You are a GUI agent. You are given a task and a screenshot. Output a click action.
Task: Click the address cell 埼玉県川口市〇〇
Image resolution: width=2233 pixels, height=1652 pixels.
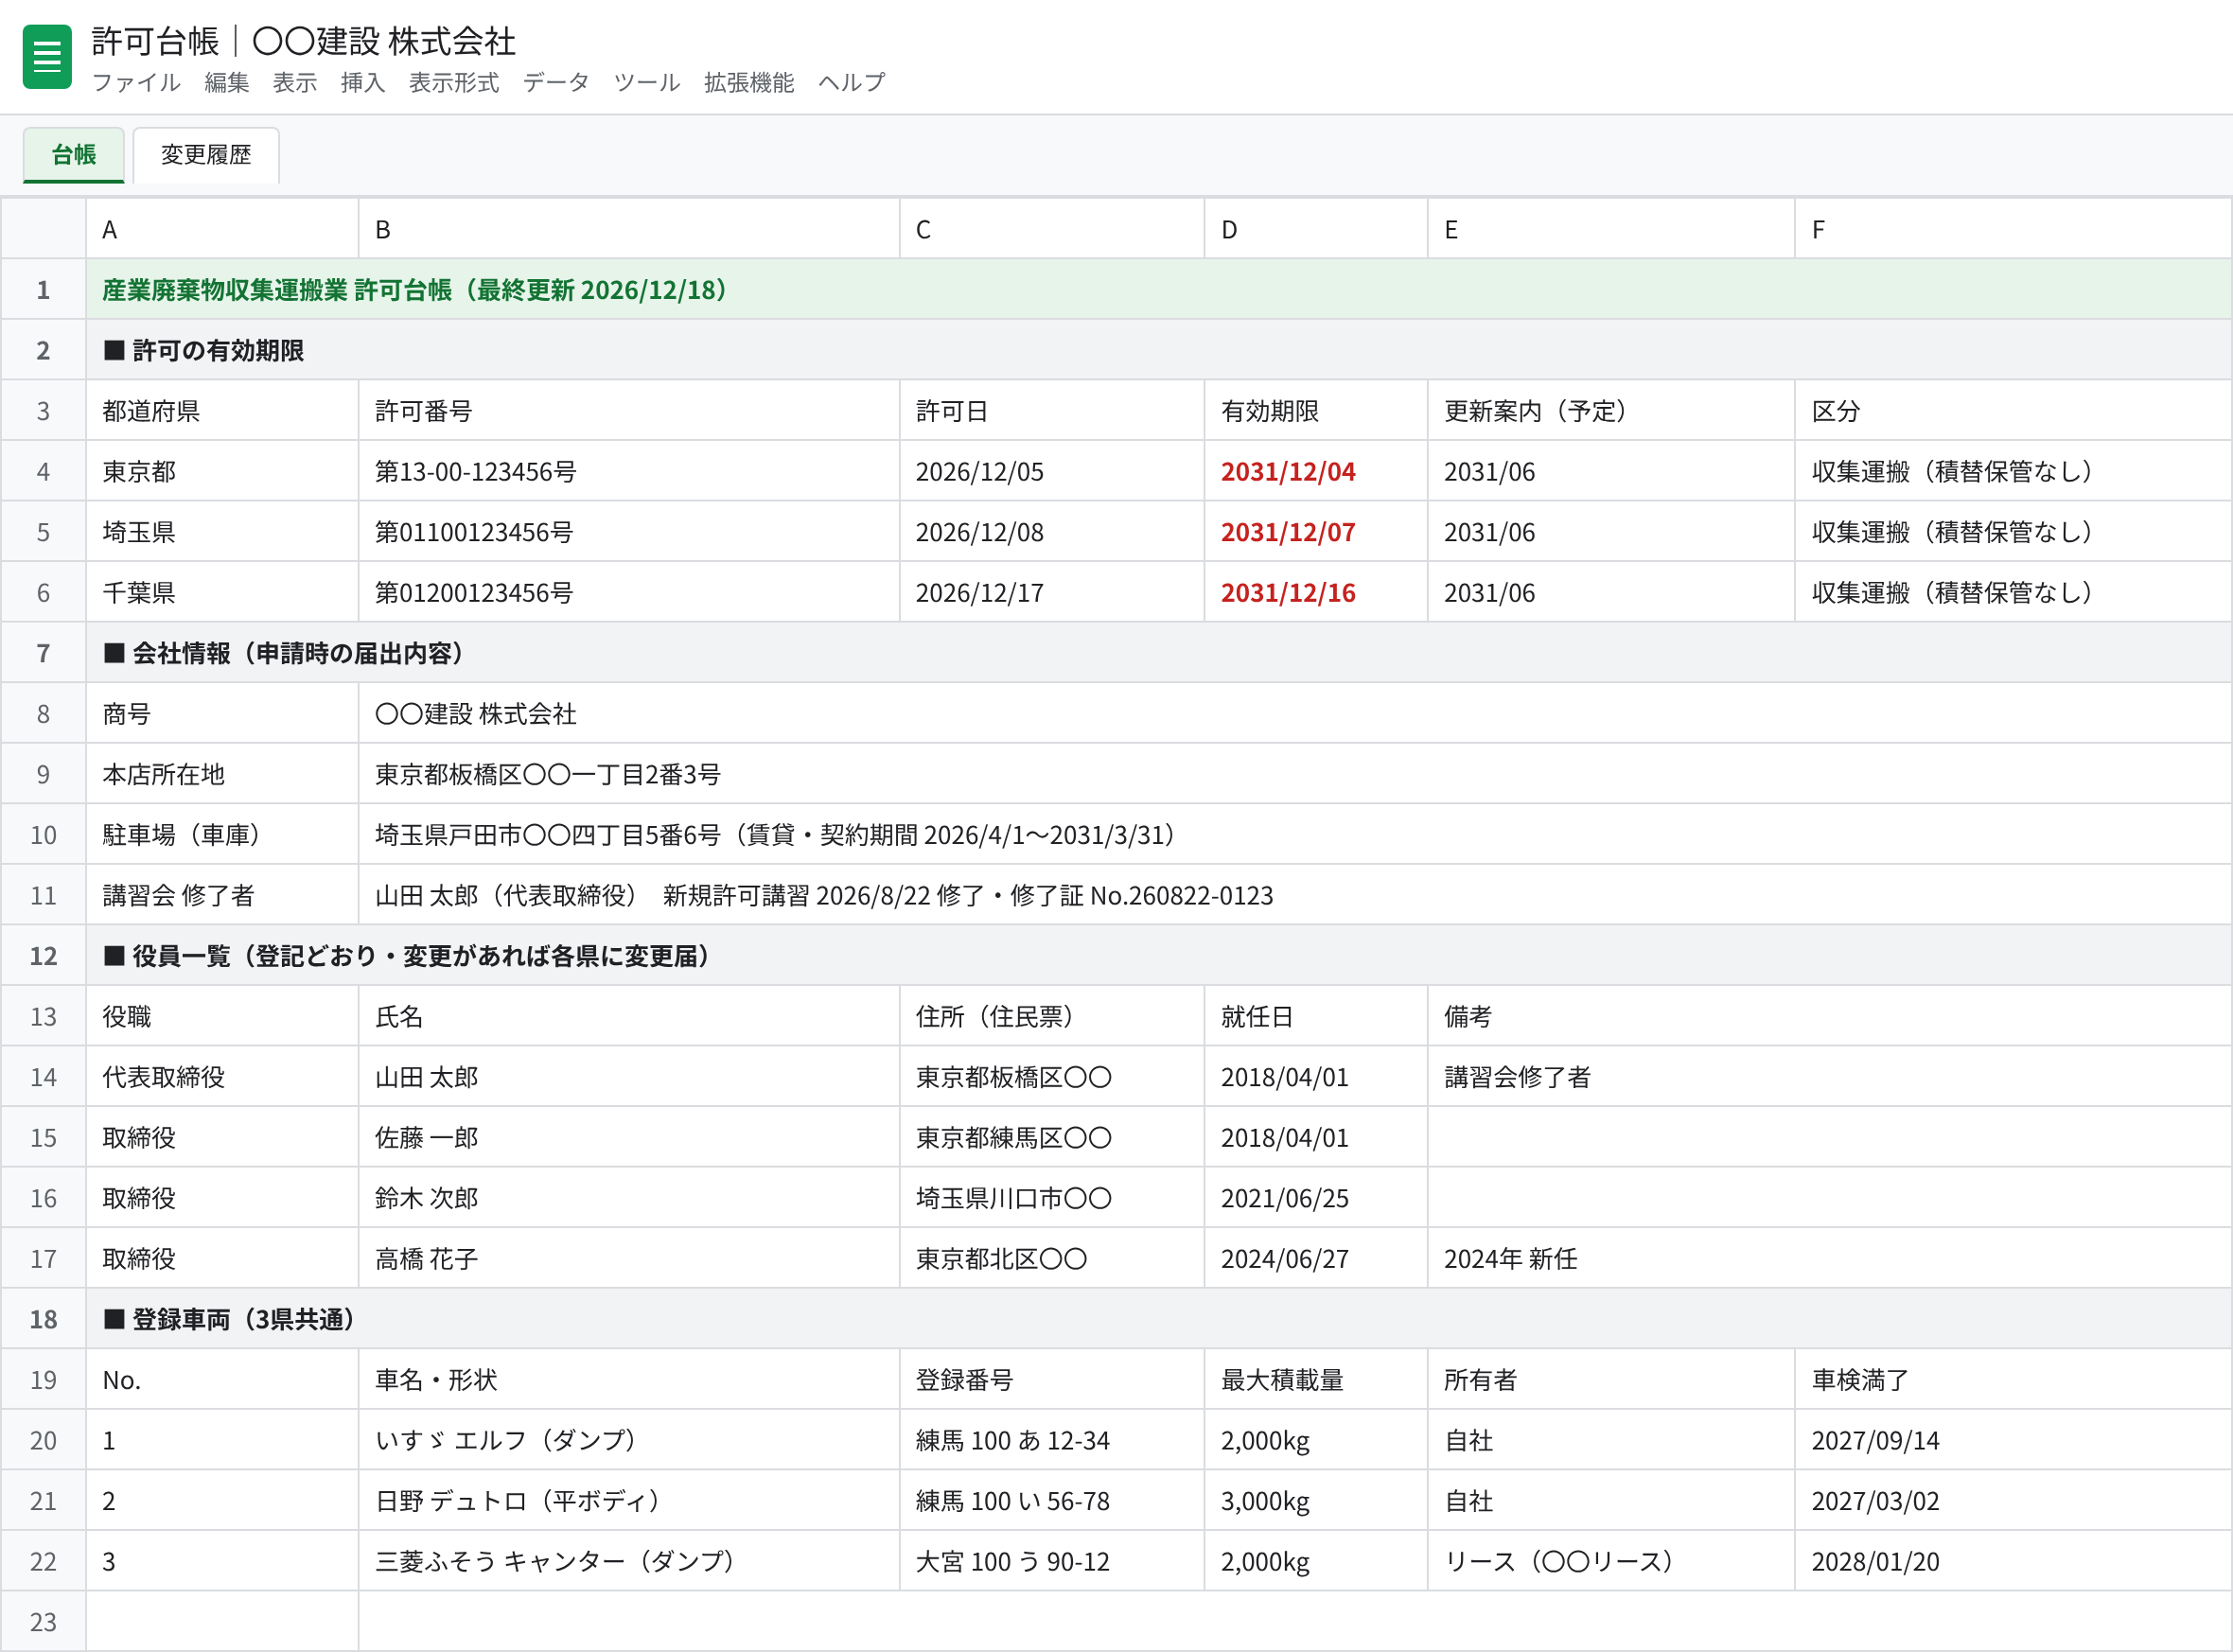click(x=1052, y=1198)
